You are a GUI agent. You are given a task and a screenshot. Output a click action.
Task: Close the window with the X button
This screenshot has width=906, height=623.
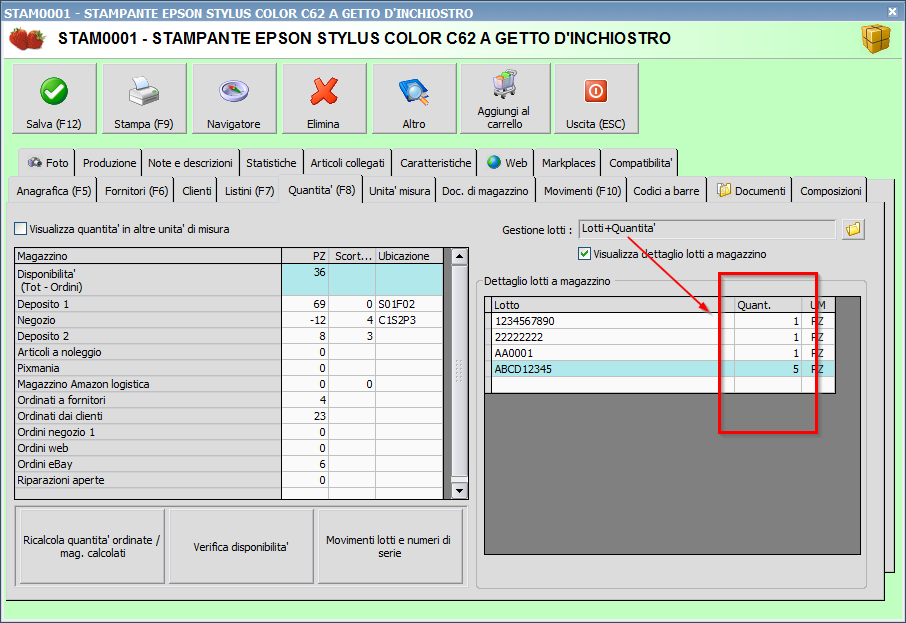tap(892, 11)
